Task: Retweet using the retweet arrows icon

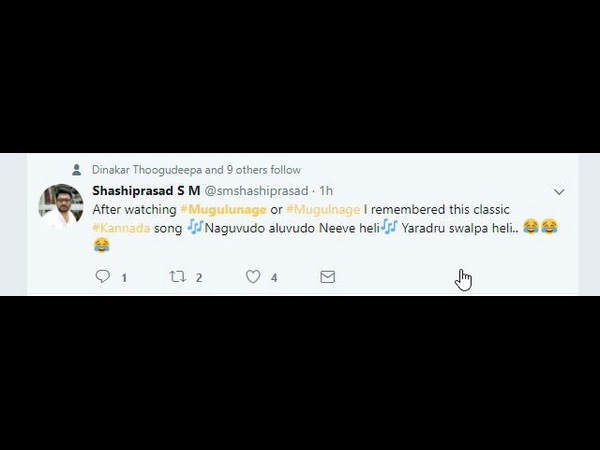Action: click(x=178, y=276)
